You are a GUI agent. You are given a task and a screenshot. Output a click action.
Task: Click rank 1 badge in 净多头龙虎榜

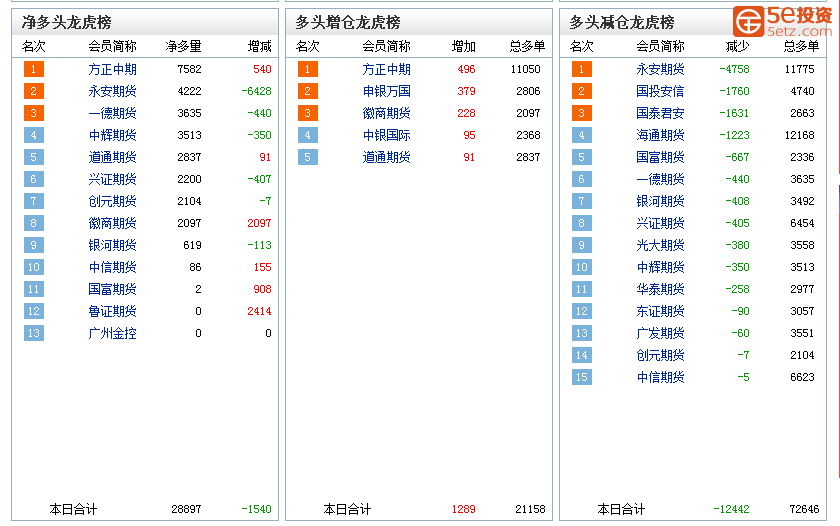point(34,69)
